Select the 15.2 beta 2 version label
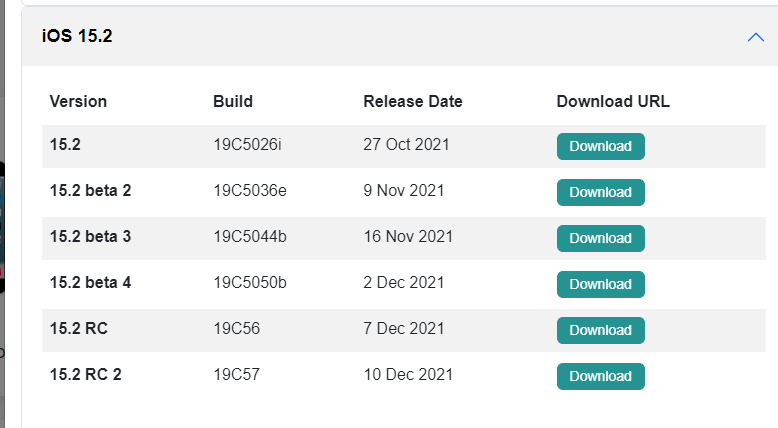The image size is (778, 428). click(x=90, y=190)
